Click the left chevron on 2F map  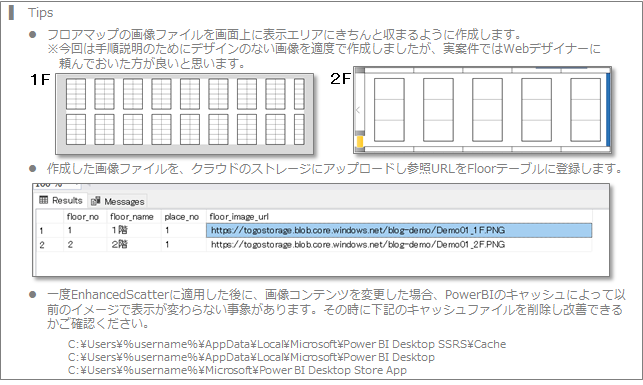tap(358, 110)
